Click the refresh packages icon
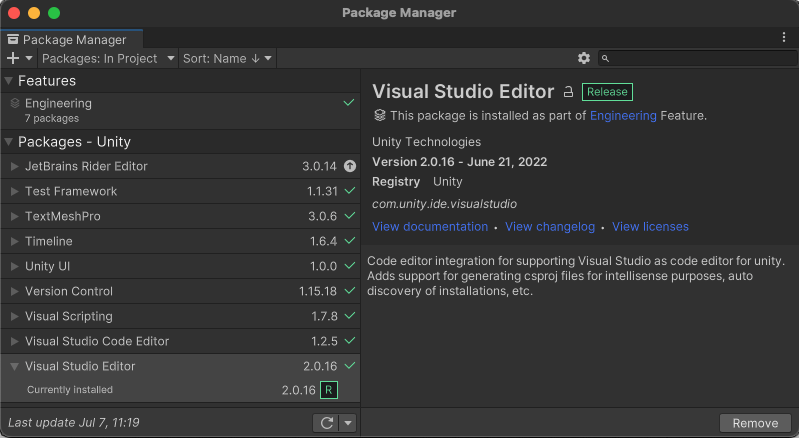Image resolution: width=799 pixels, height=438 pixels. click(x=326, y=423)
